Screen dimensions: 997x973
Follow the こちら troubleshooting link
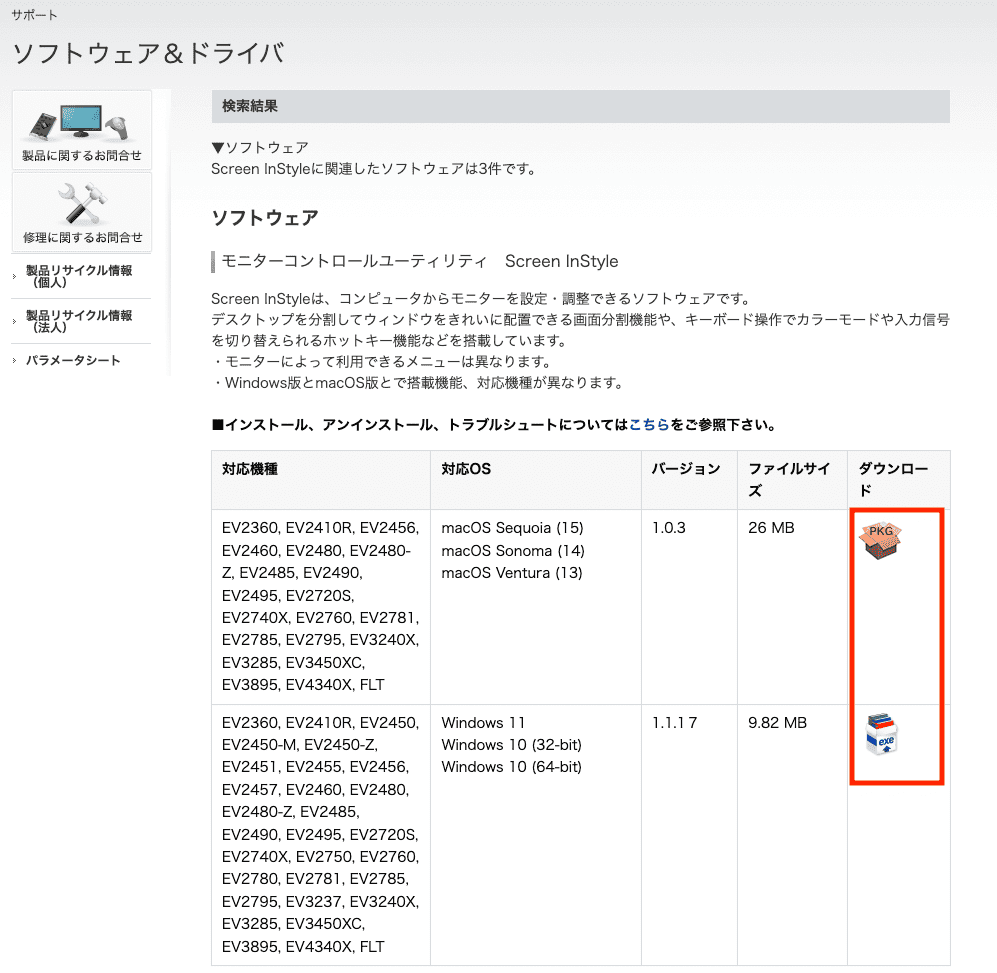click(649, 425)
